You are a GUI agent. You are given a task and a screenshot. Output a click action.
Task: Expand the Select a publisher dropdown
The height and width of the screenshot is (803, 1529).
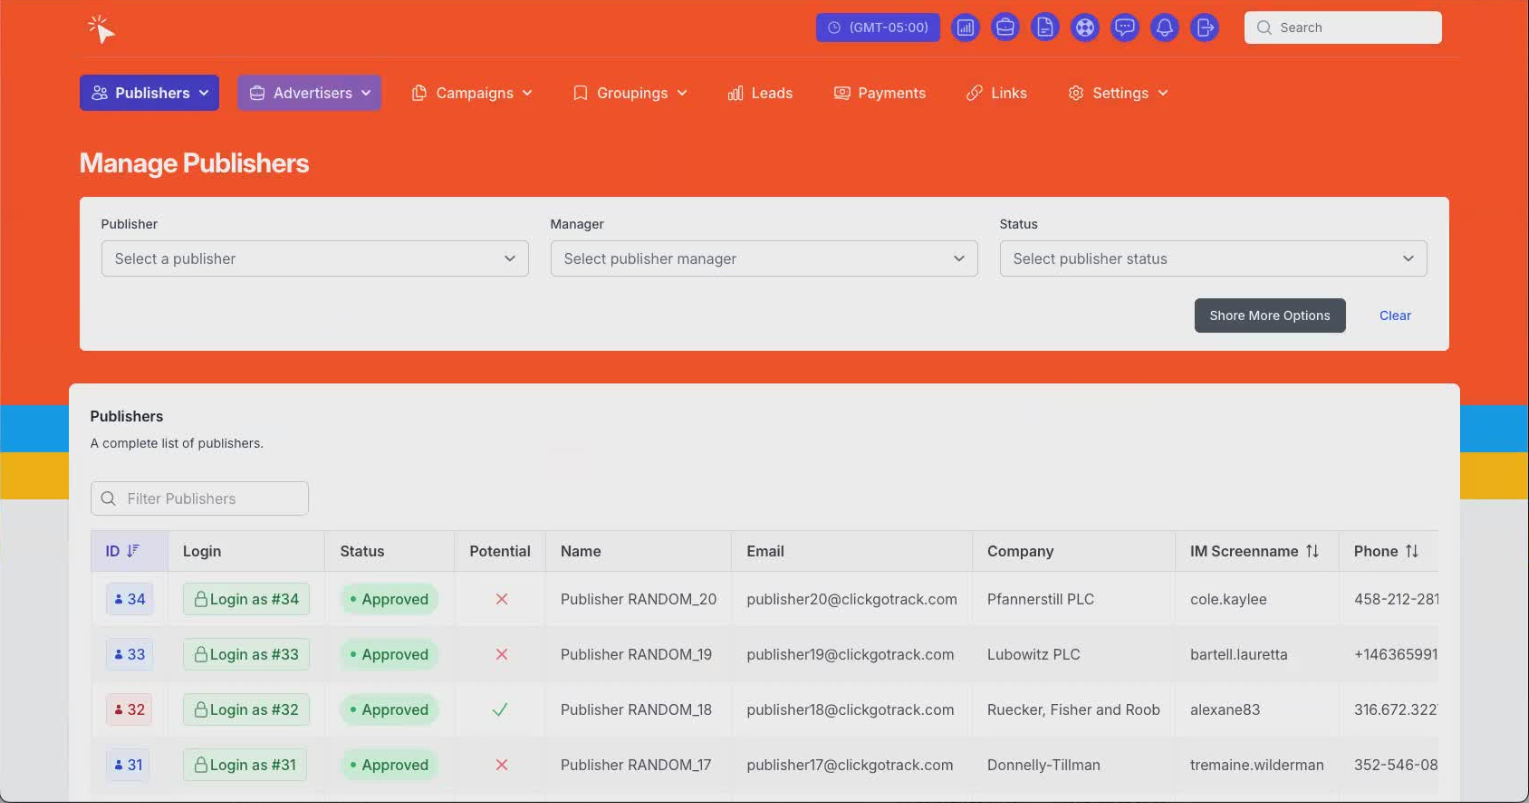coord(314,259)
